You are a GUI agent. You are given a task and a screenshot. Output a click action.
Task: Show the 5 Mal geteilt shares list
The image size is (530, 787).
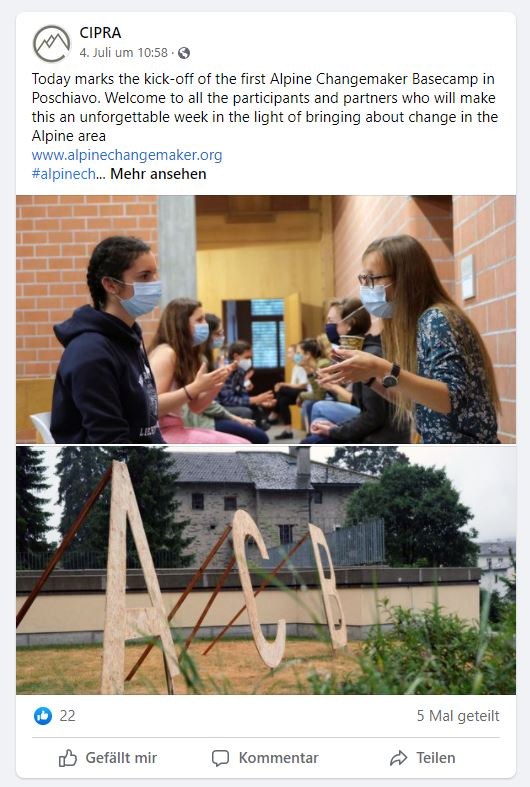[x=458, y=716]
